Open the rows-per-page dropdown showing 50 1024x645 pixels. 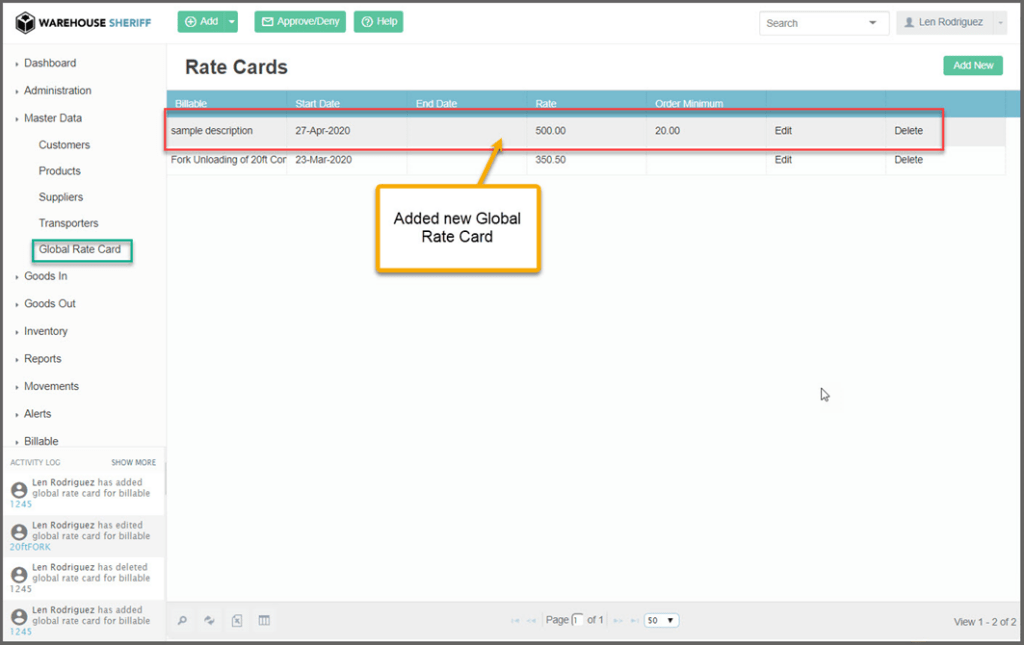[x=661, y=620]
